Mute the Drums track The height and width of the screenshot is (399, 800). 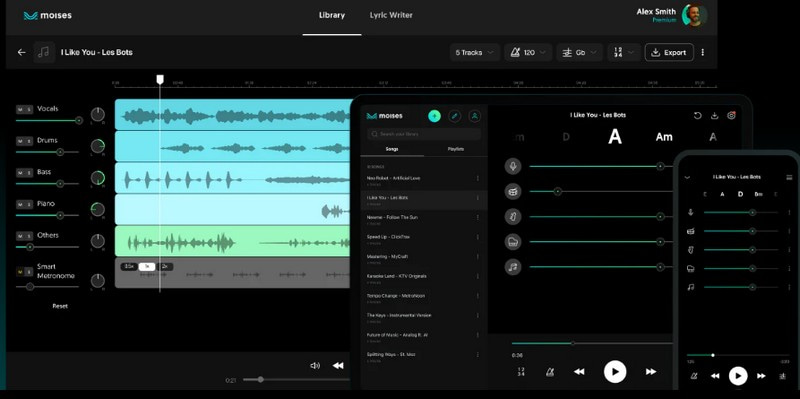click(20, 141)
